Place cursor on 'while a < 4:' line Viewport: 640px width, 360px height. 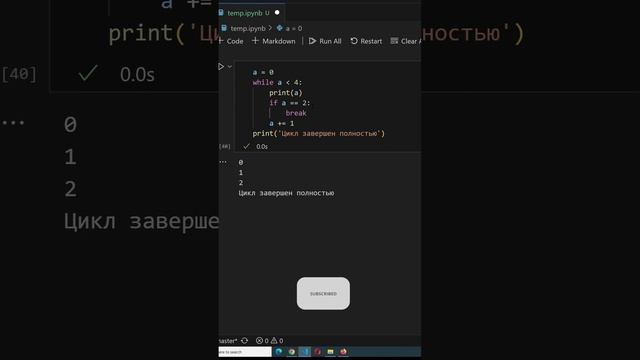277,82
